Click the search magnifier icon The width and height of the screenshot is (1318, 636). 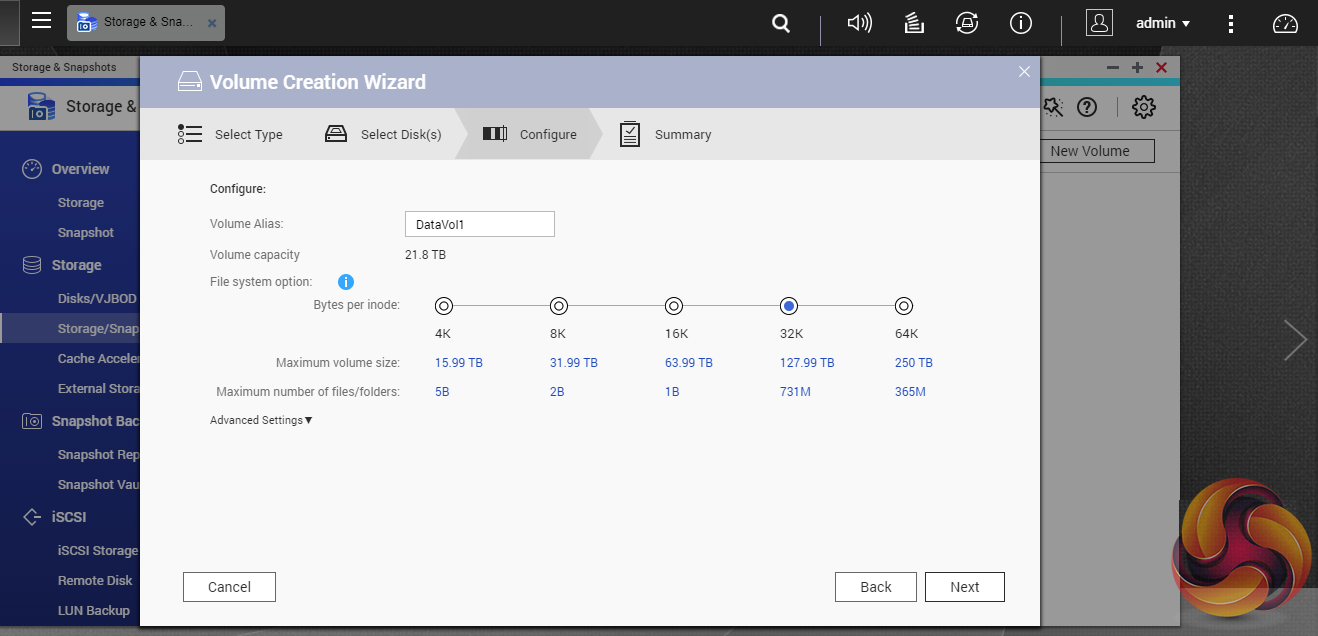[781, 23]
